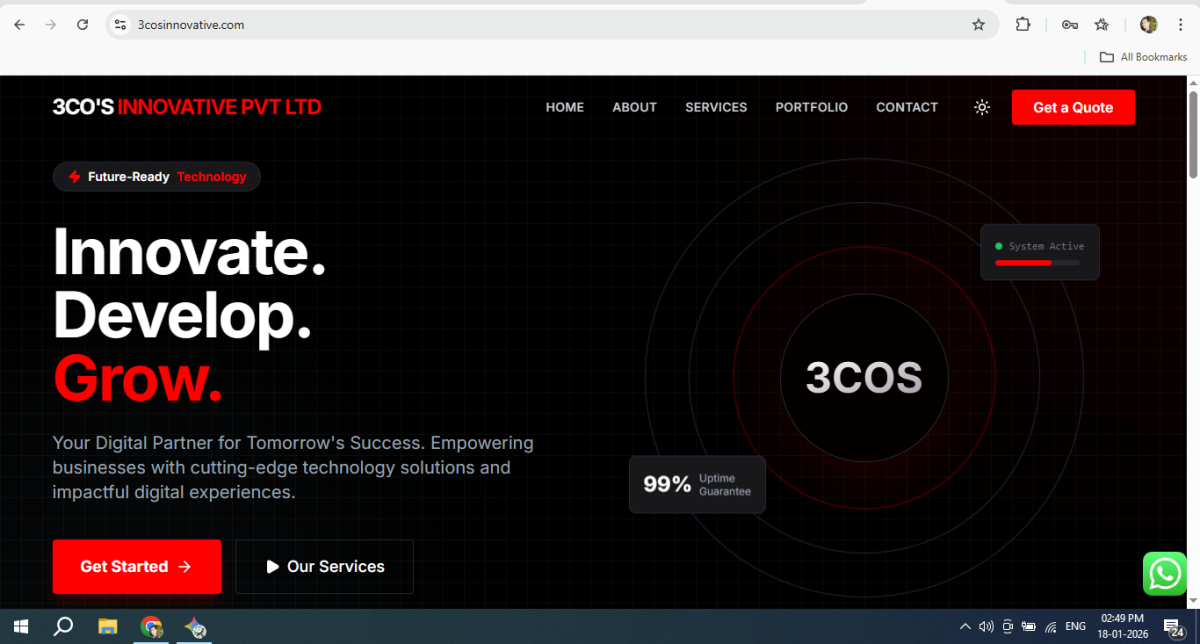This screenshot has height=644, width=1200.
Task: Select the ABOUT nav link
Action: click(634, 107)
